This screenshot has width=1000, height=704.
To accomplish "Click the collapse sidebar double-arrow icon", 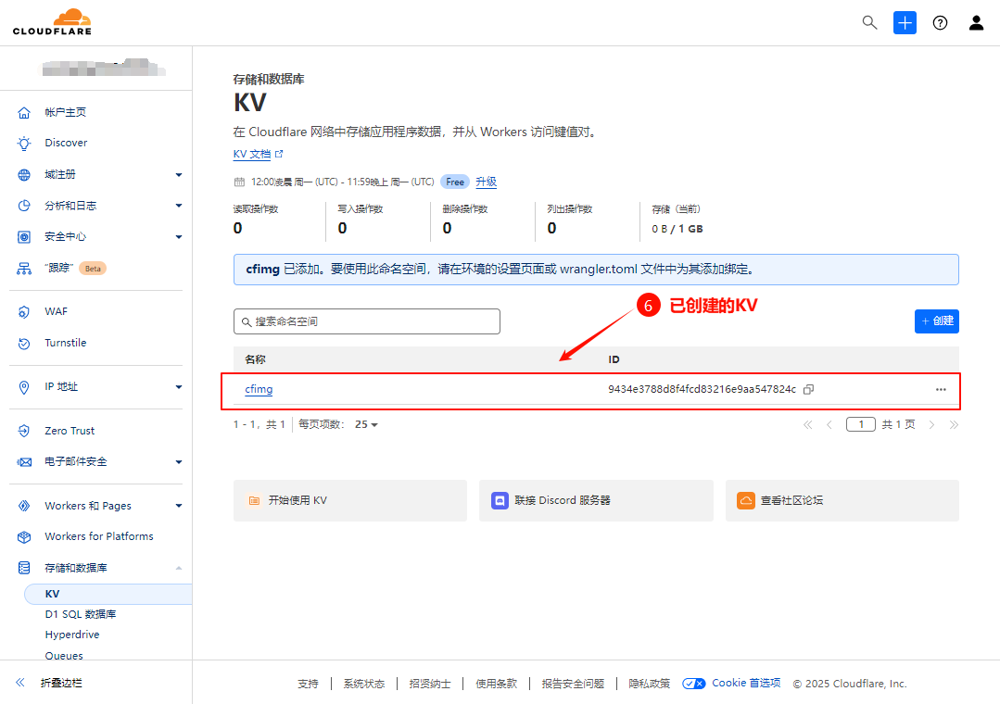I will point(20,683).
